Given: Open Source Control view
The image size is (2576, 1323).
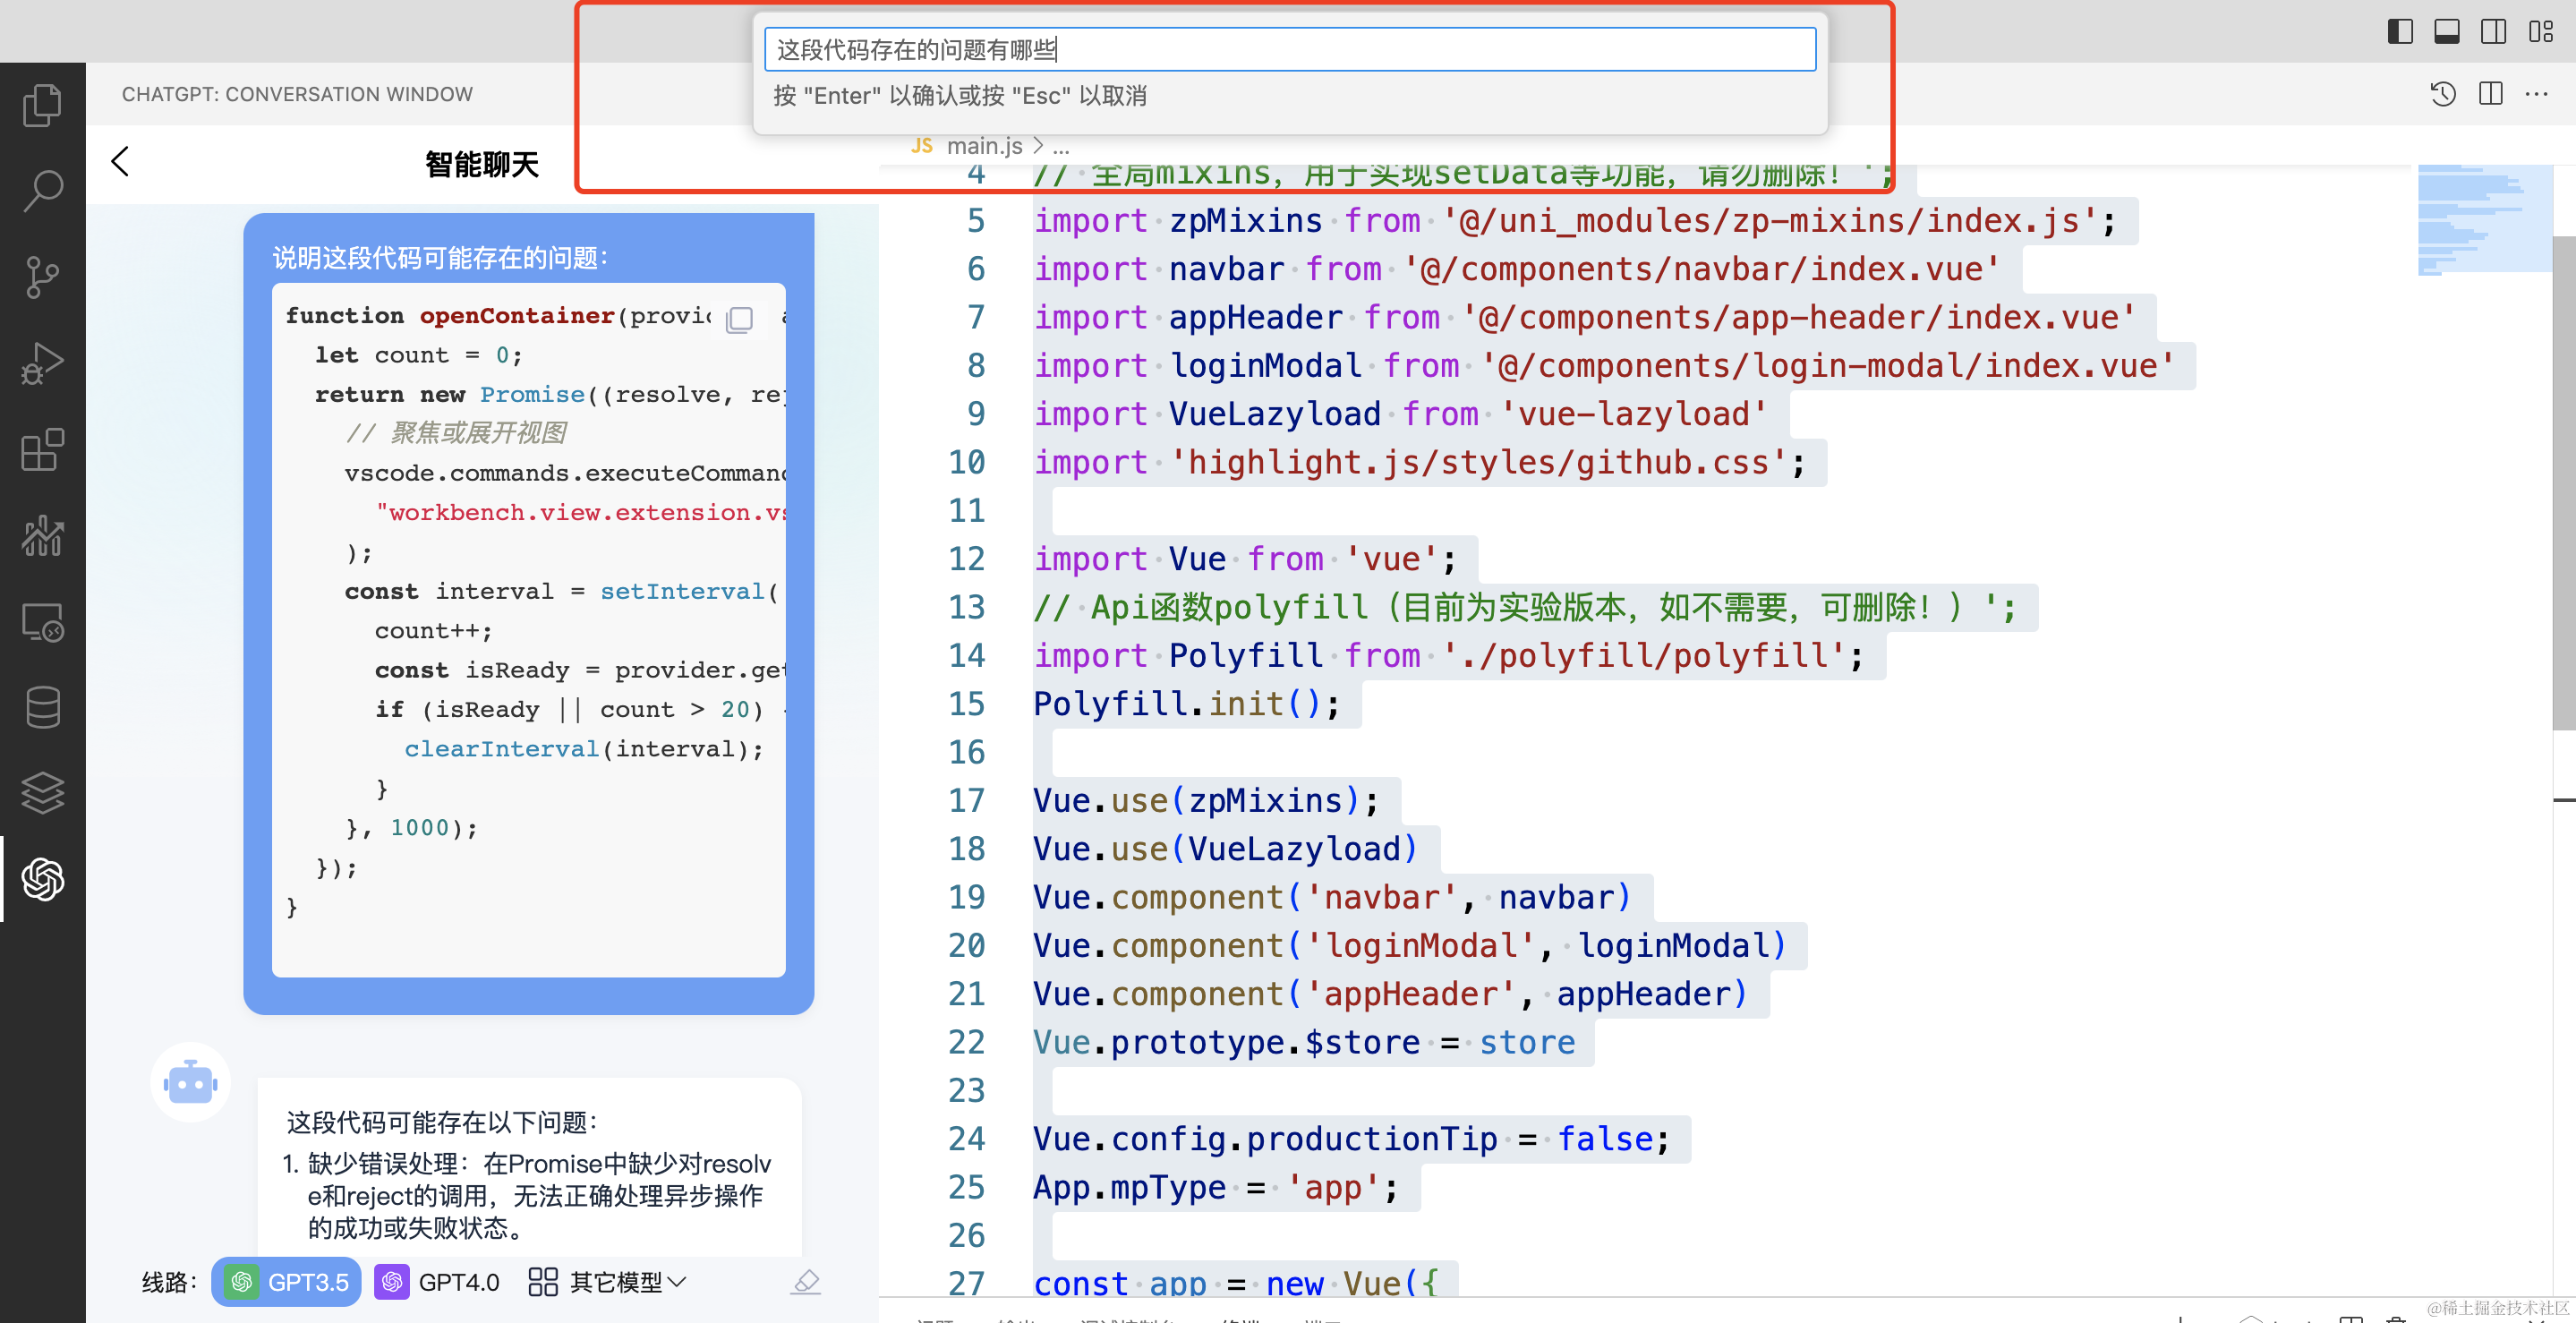Looking at the screenshot, I should [x=42, y=277].
